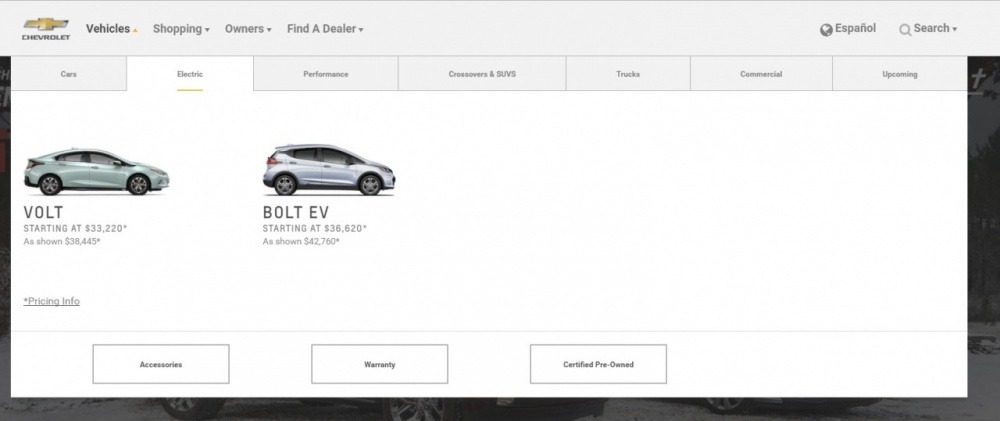Open the Pricing Info link
The width and height of the screenshot is (1000, 421).
52,301
